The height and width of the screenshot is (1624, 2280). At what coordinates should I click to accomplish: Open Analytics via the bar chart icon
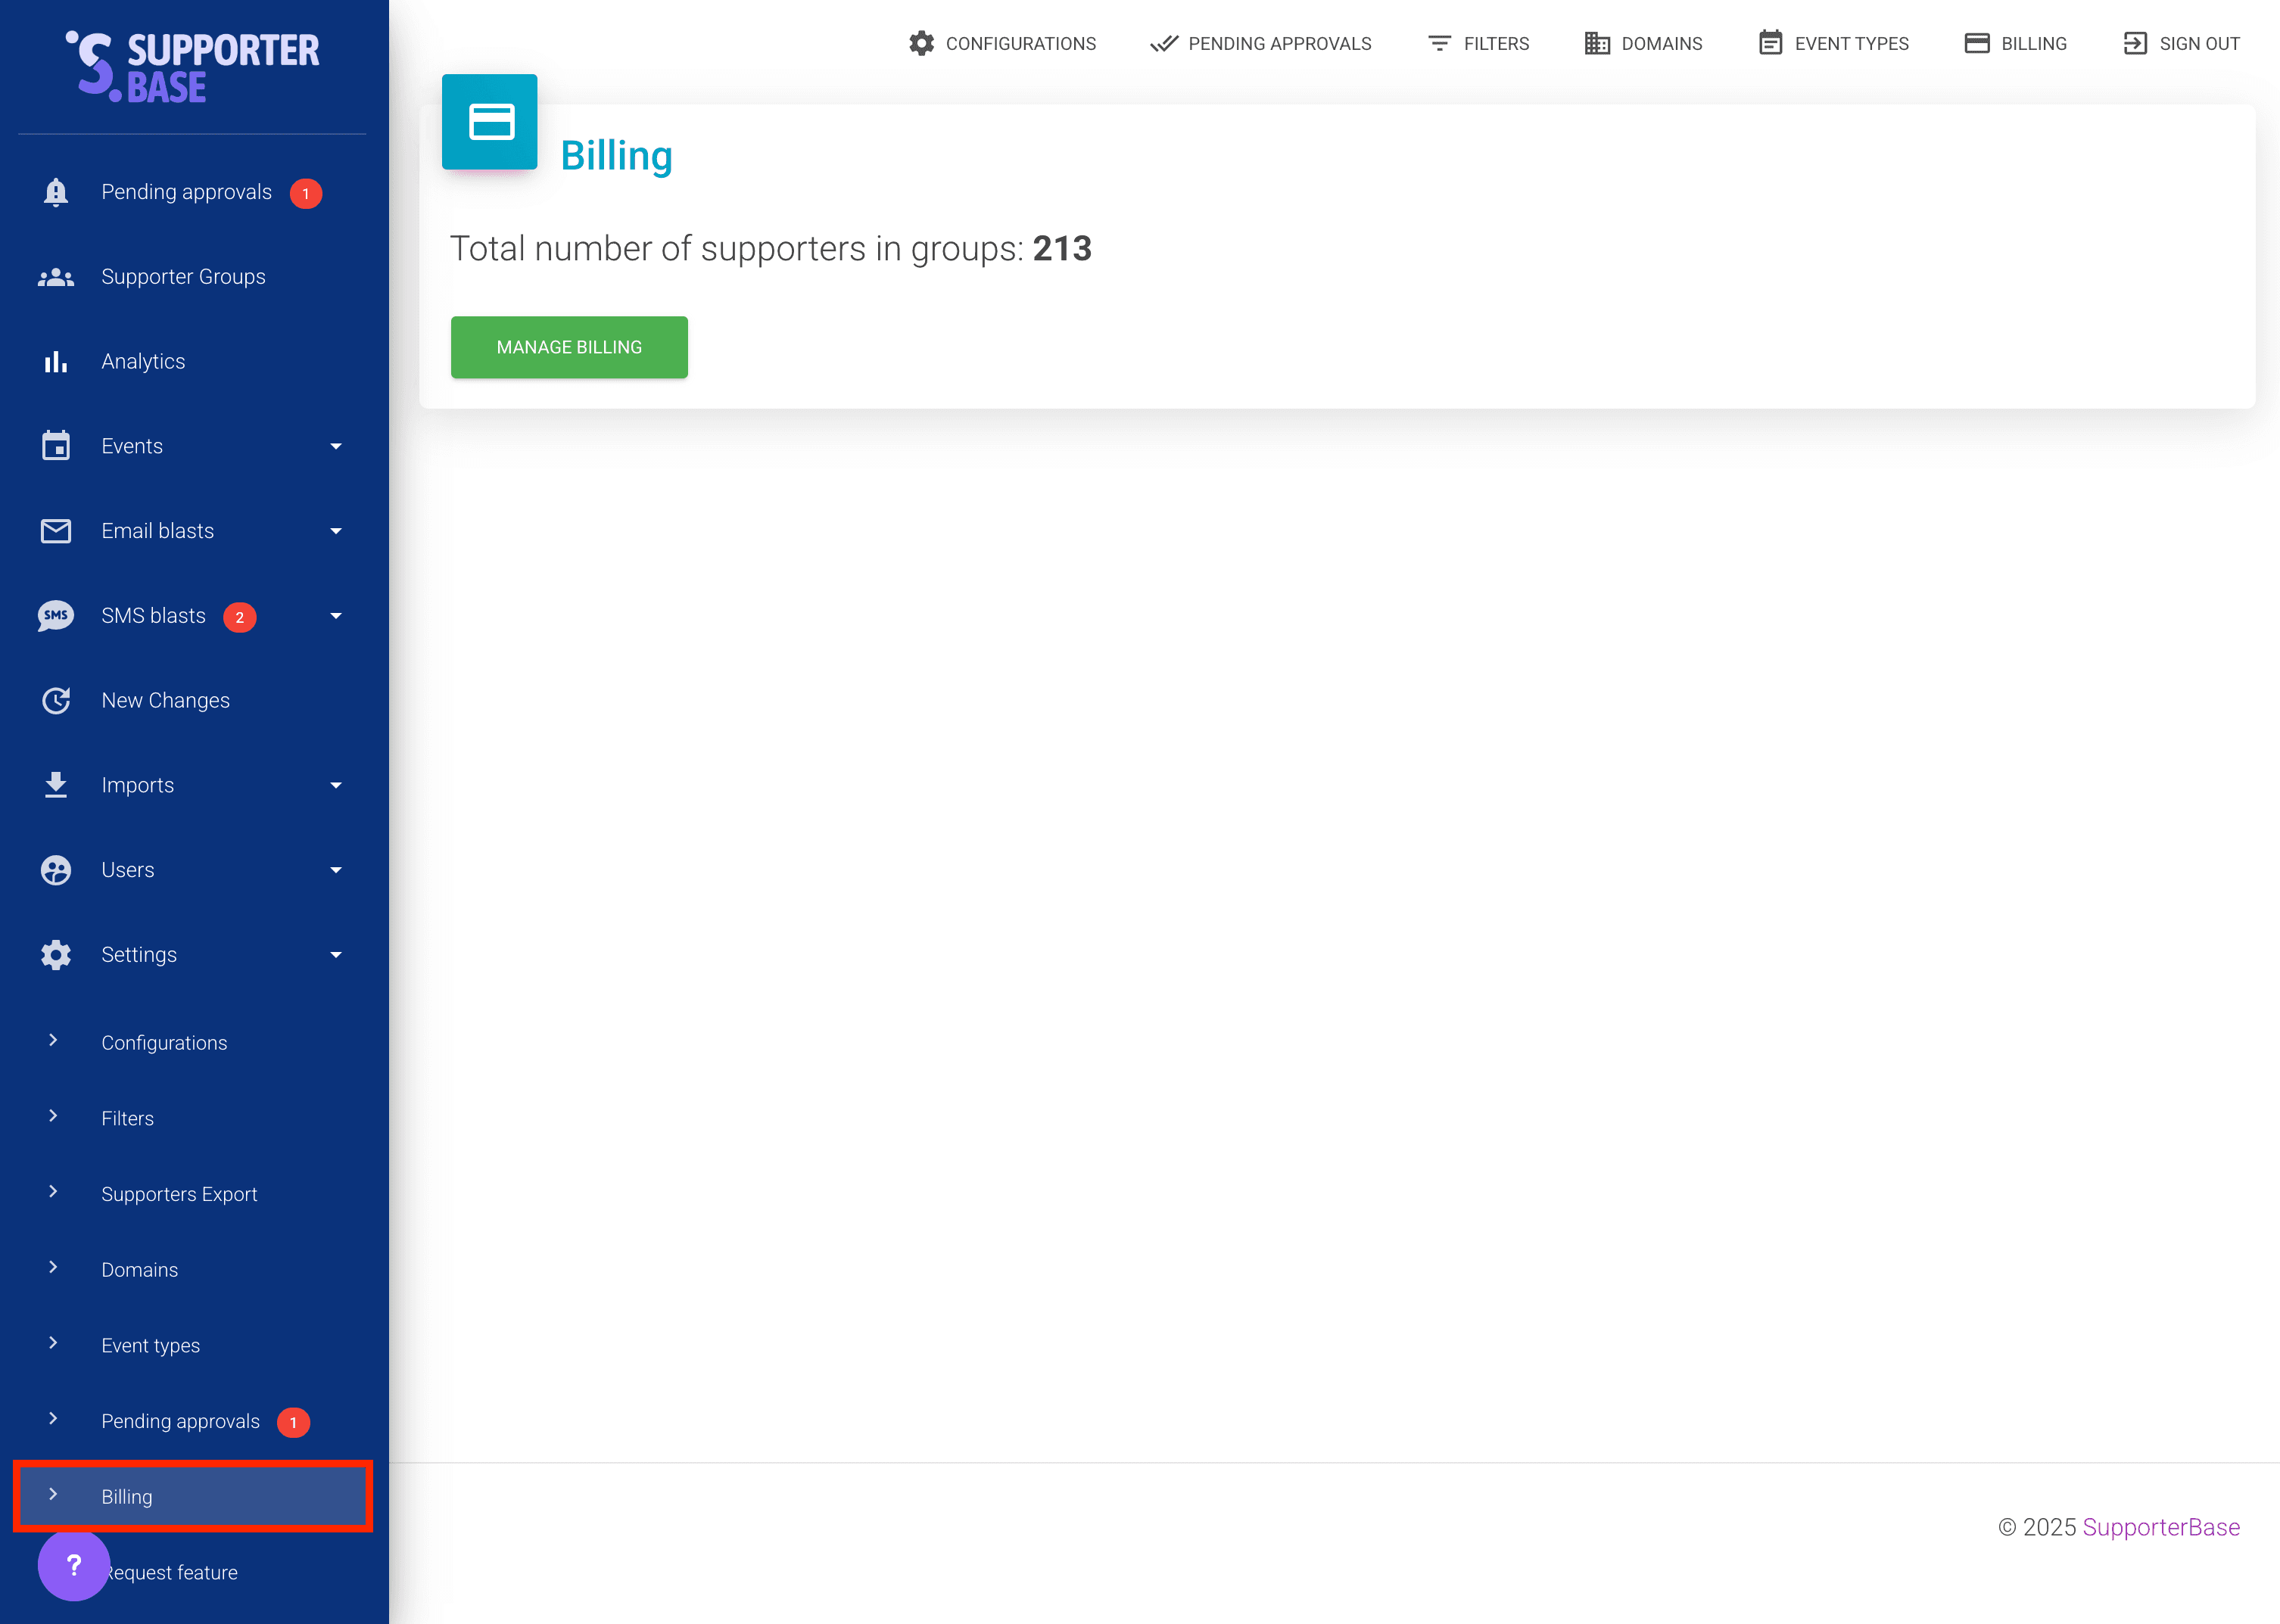pos(56,361)
